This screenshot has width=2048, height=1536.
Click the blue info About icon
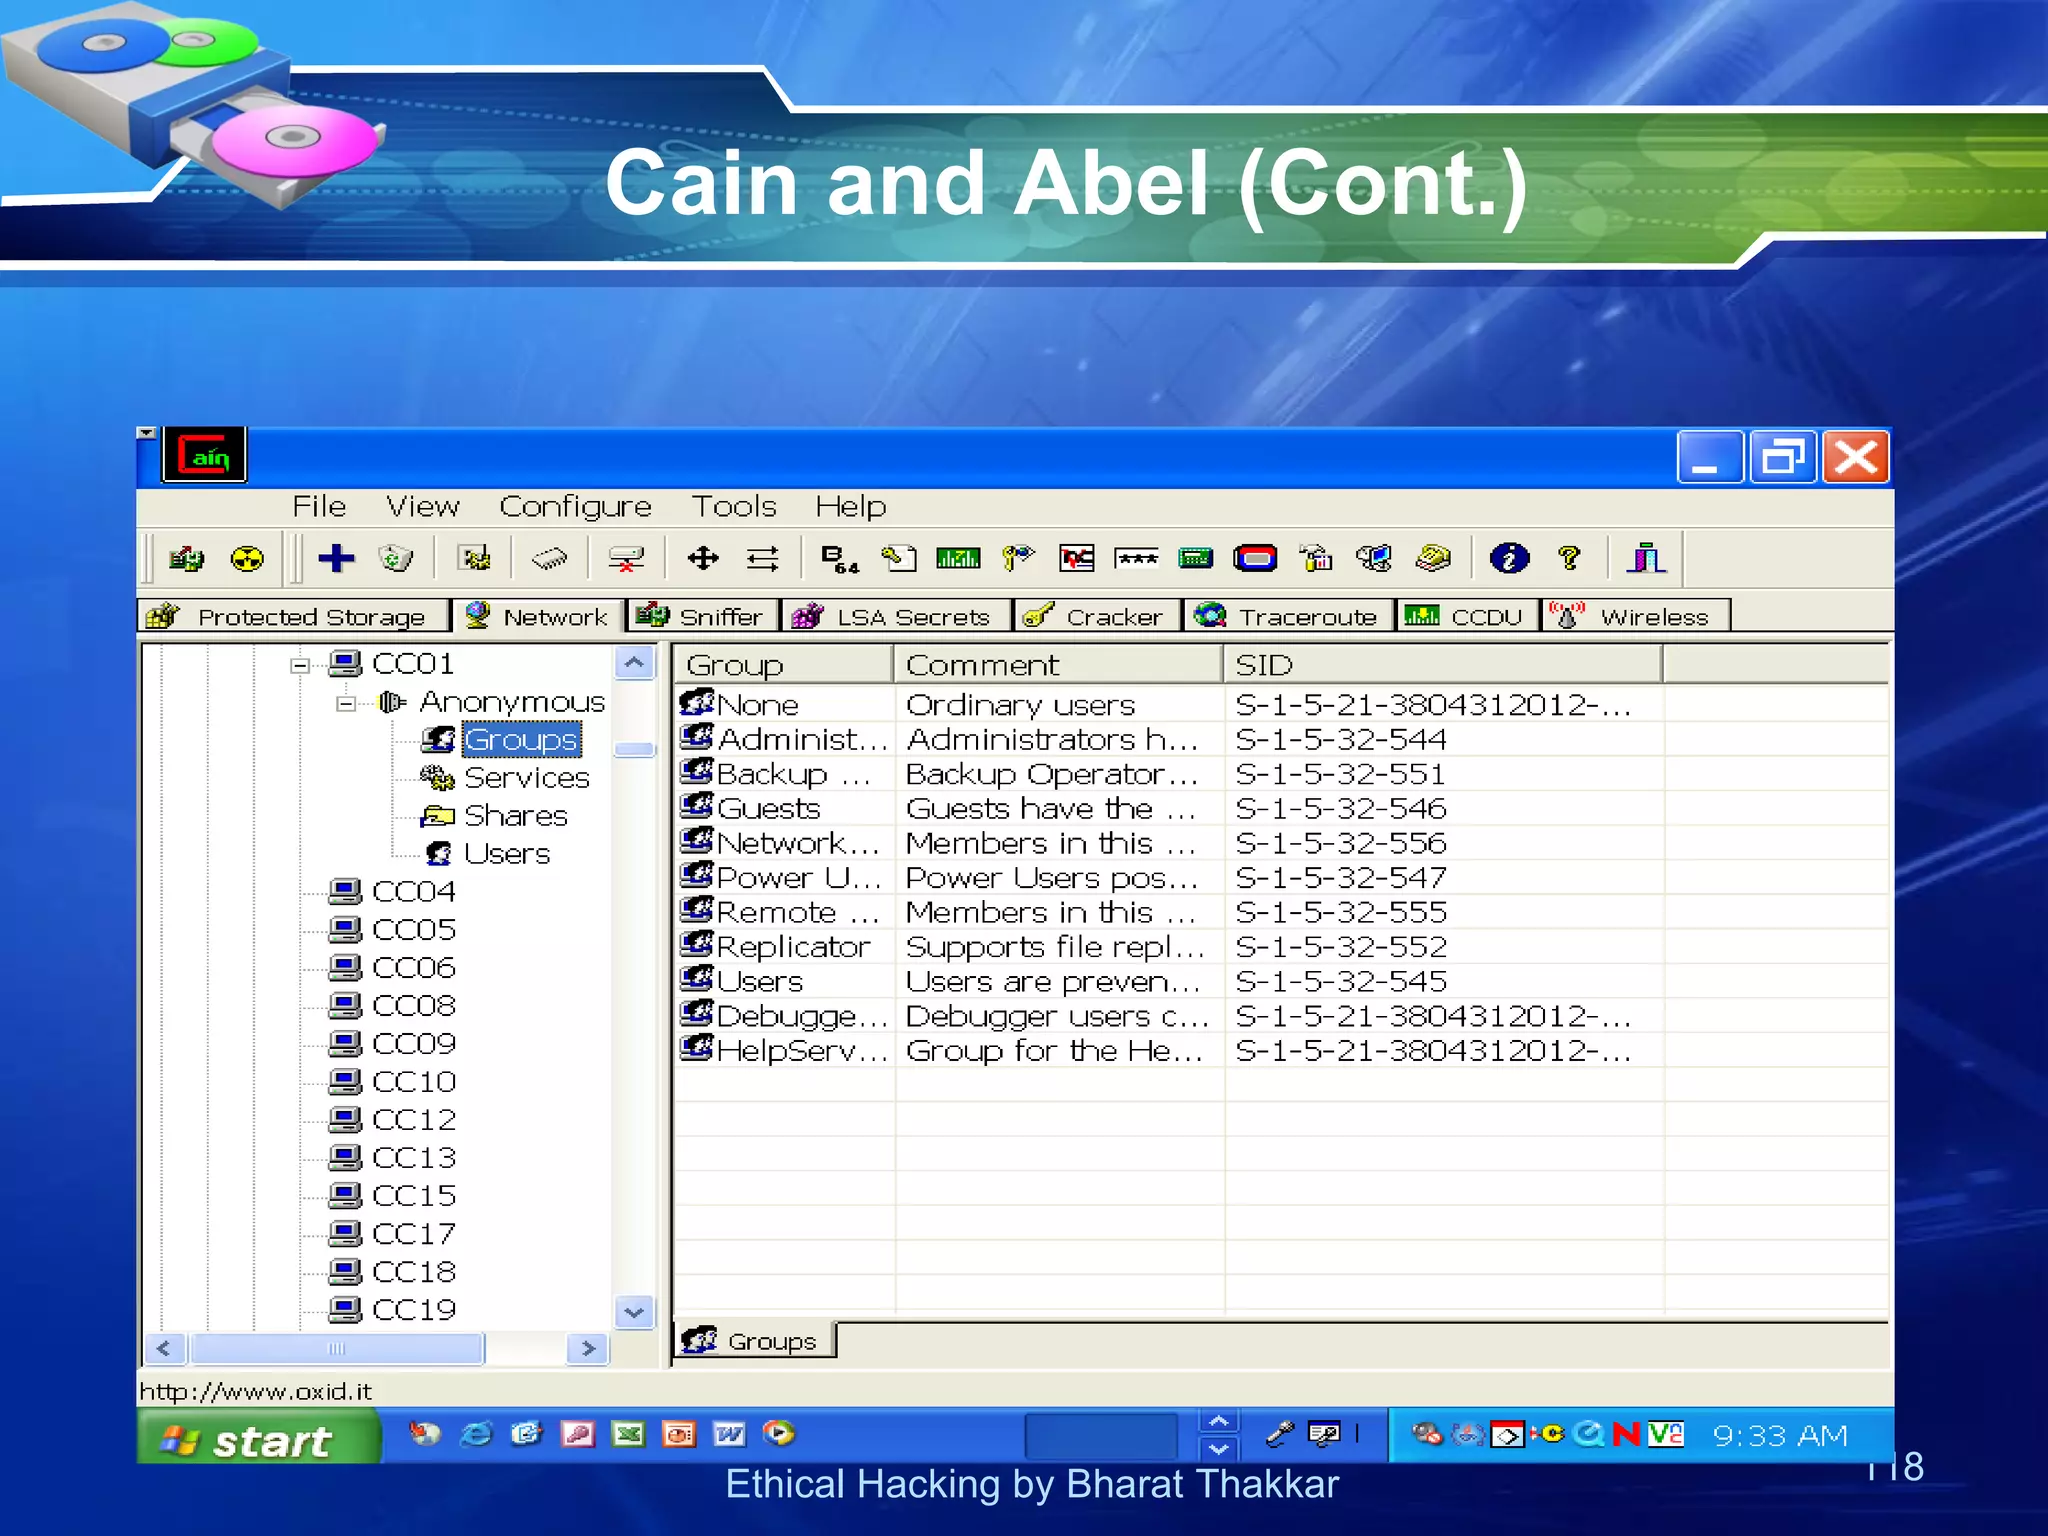(x=1508, y=558)
